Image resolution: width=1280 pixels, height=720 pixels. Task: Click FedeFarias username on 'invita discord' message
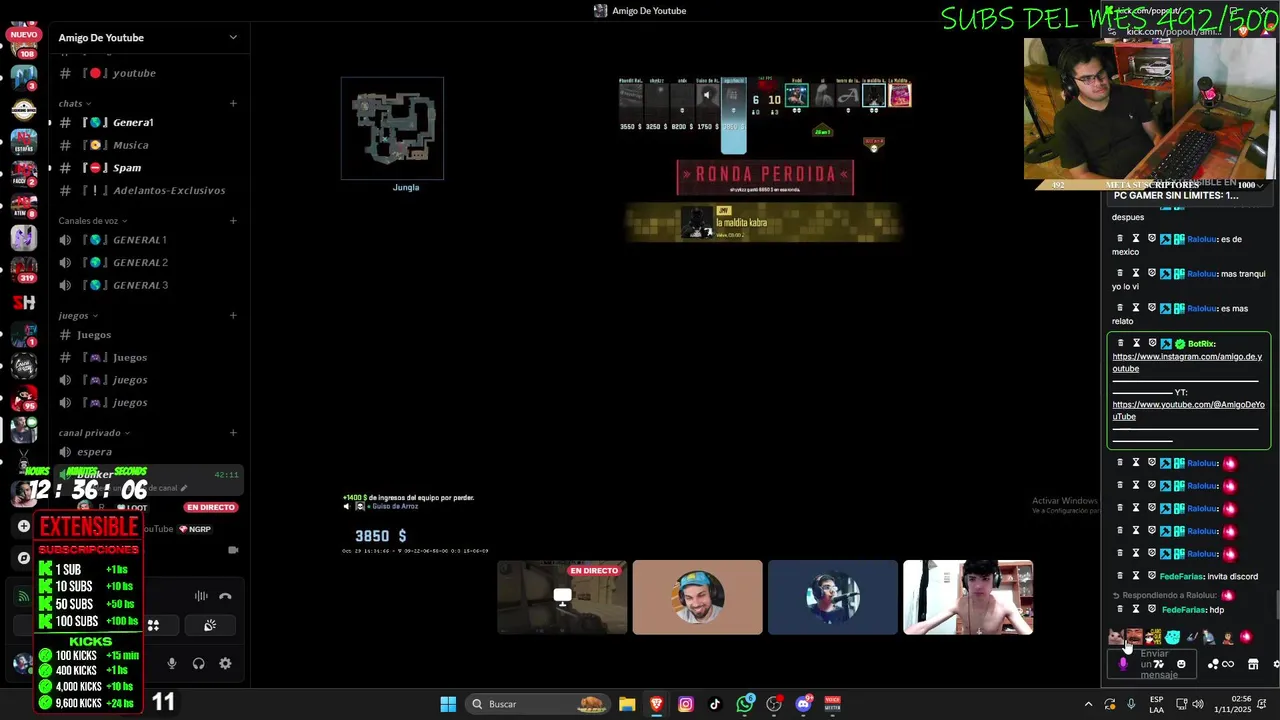point(1181,576)
